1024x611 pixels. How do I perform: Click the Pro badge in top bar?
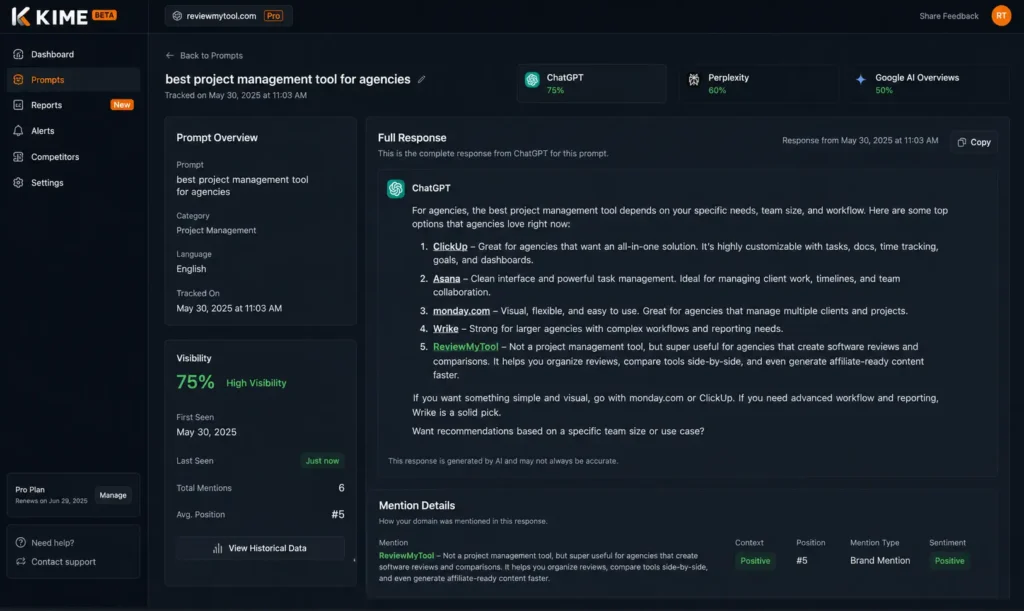pos(274,16)
